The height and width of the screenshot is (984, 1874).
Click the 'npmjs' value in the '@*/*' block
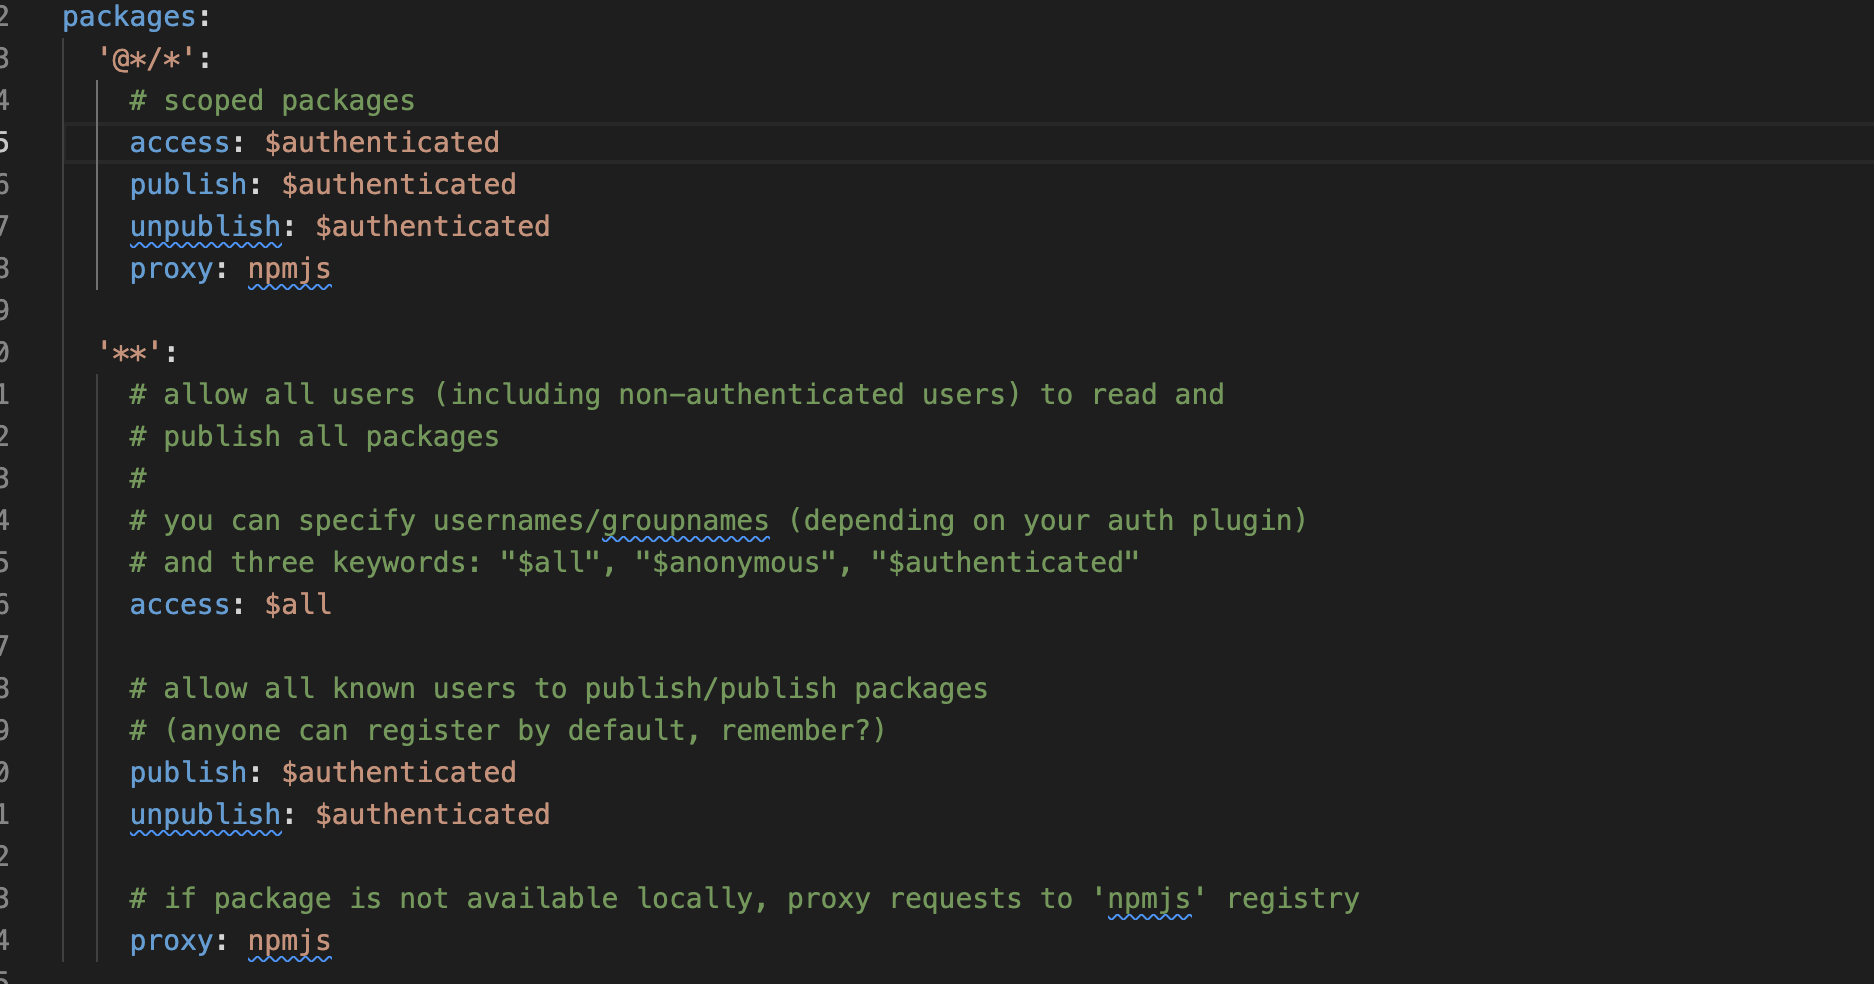289,269
